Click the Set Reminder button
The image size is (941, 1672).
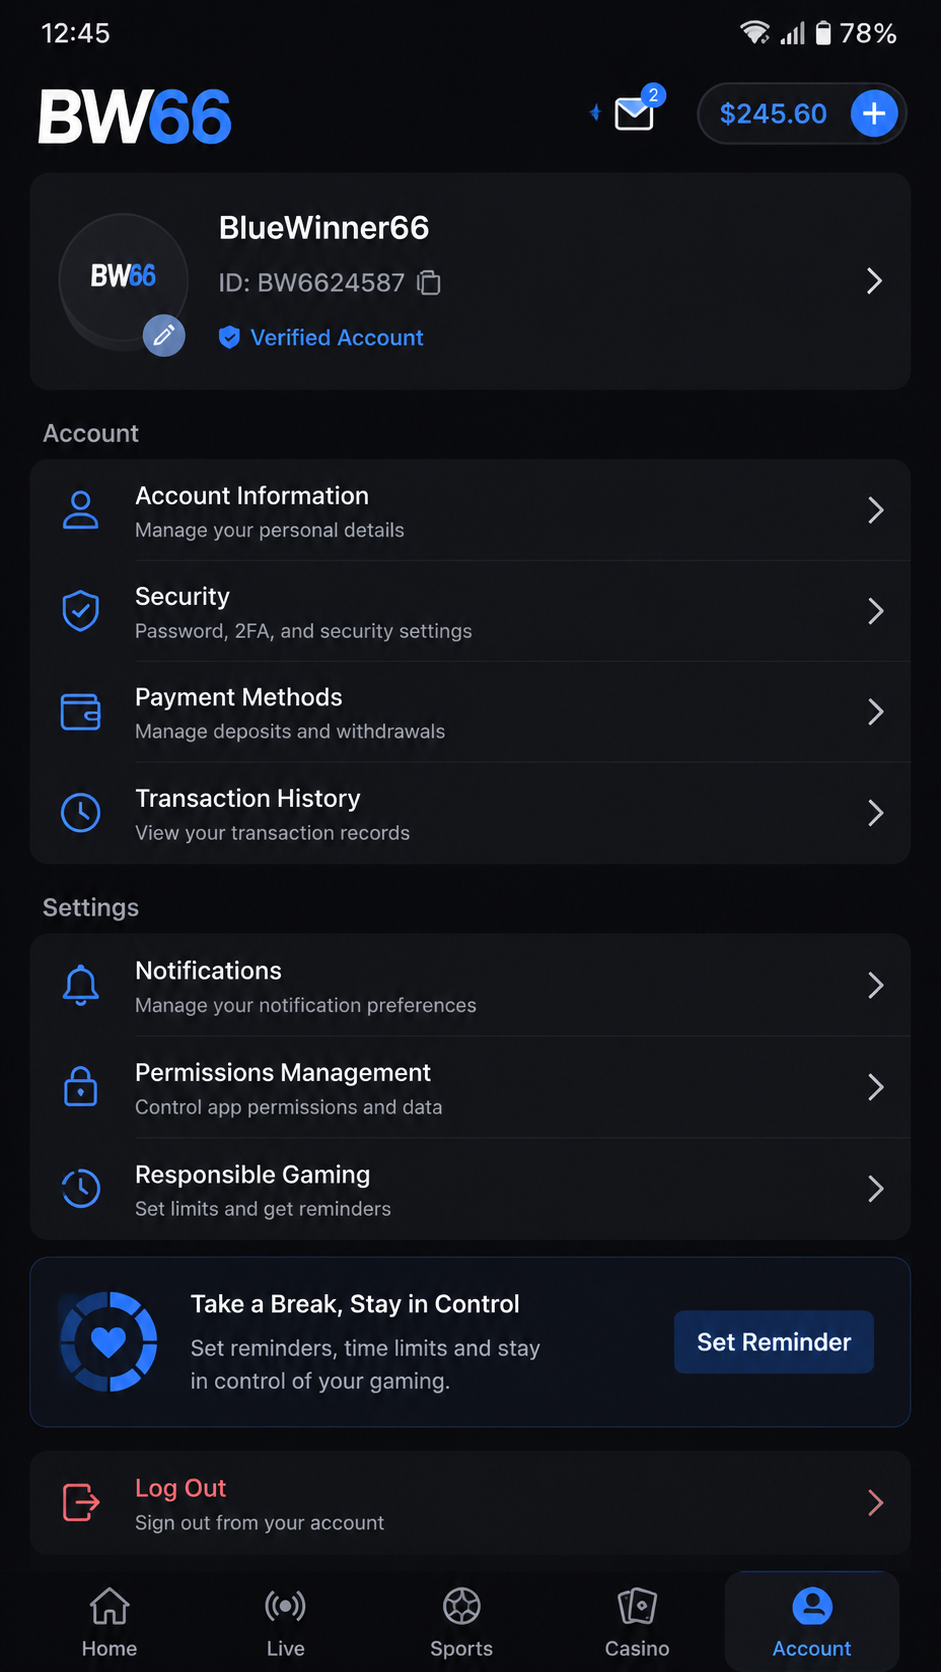(x=774, y=1342)
